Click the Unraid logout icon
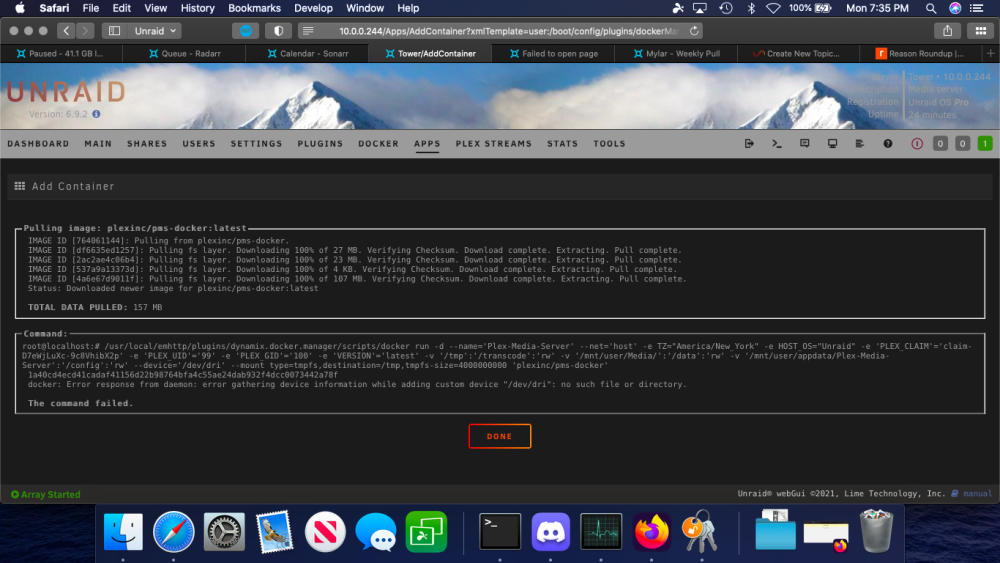Screen dimensions: 1000x563 coord(749,143)
